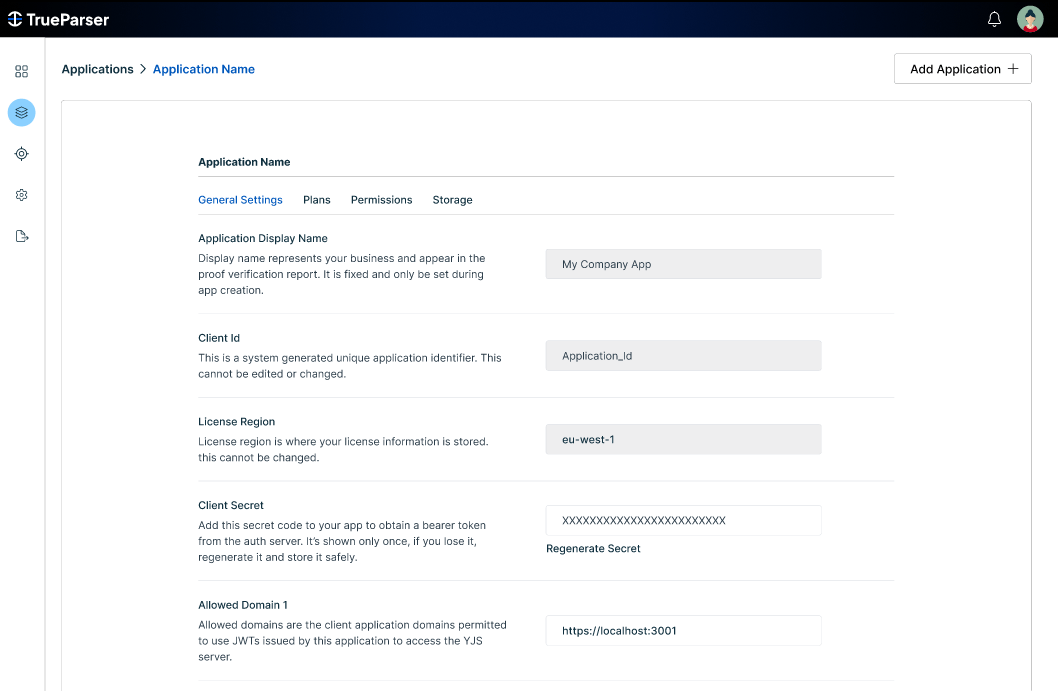Go to Applications breadcrumb
The height and width of the screenshot is (691, 1058).
click(97, 70)
